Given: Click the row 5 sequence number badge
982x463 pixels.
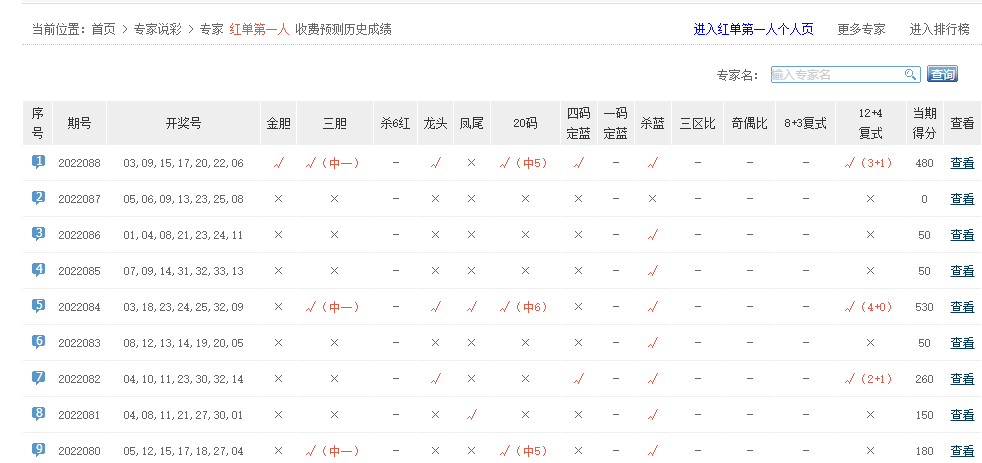Looking at the screenshot, I should 38,305.
